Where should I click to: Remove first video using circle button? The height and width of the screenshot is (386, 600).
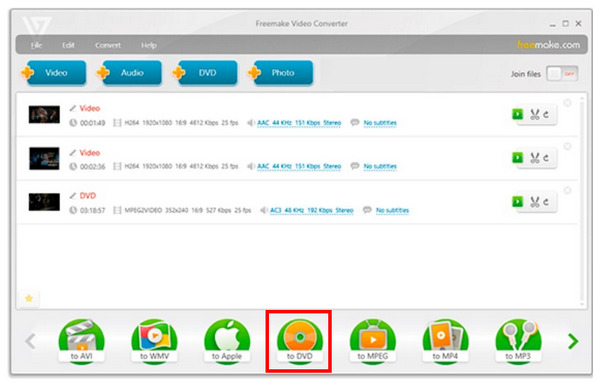coord(567,103)
